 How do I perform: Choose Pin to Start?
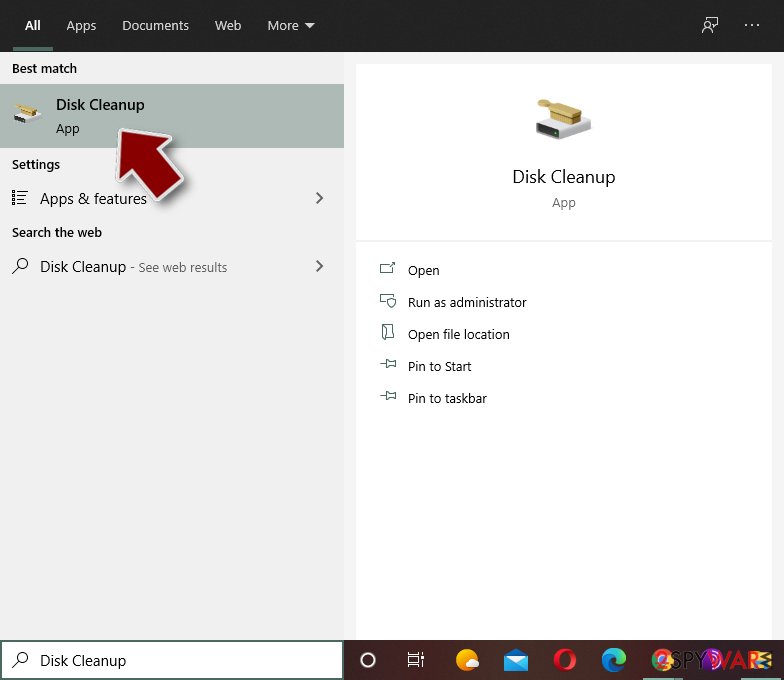[x=440, y=366]
